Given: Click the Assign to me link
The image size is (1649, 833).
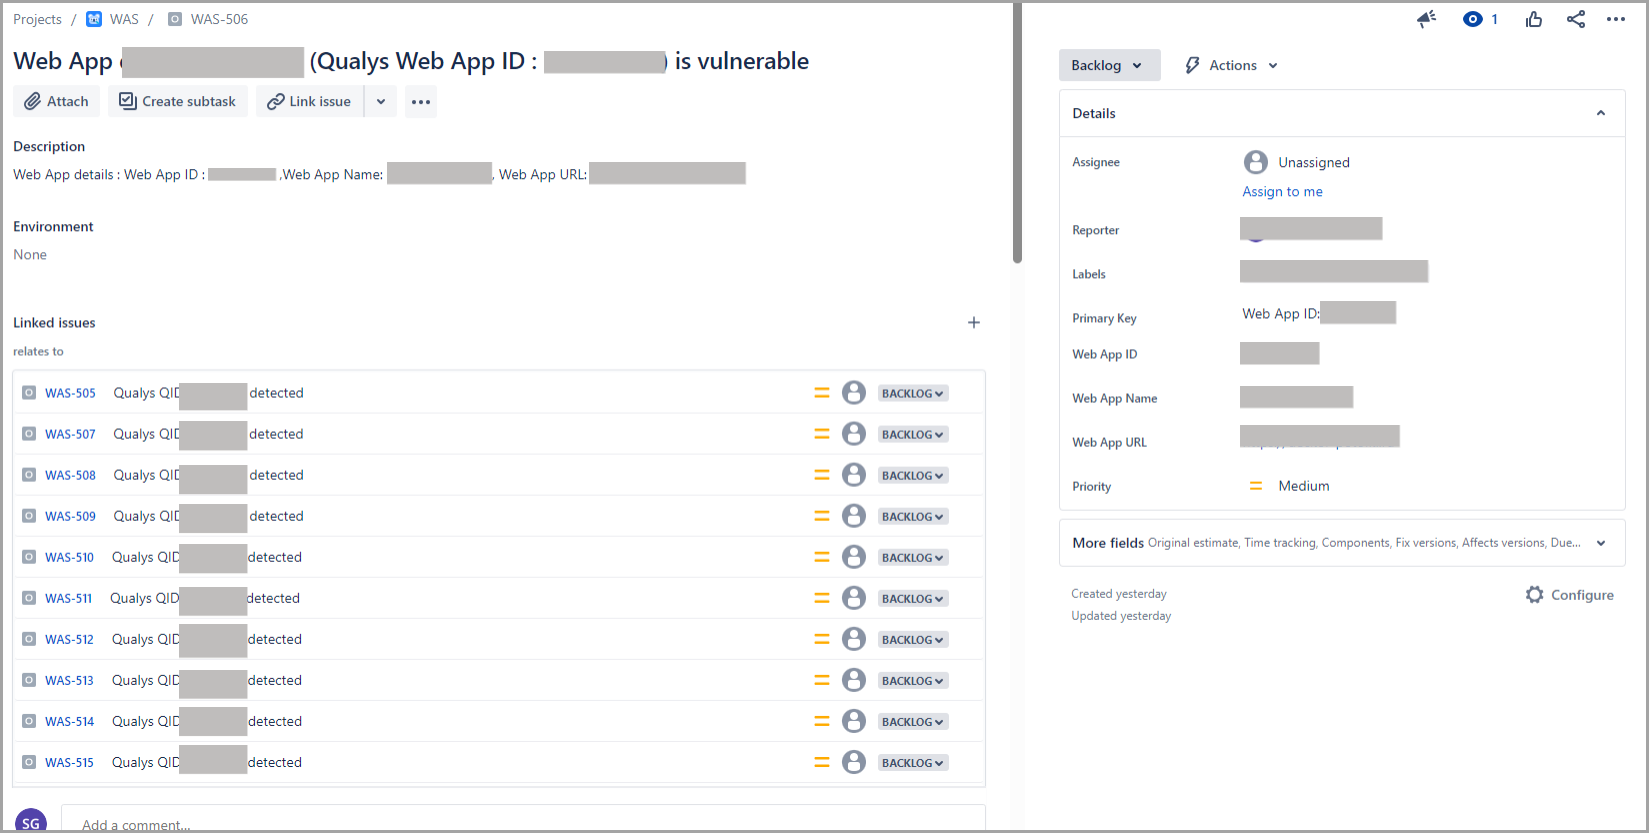Looking at the screenshot, I should 1282,191.
